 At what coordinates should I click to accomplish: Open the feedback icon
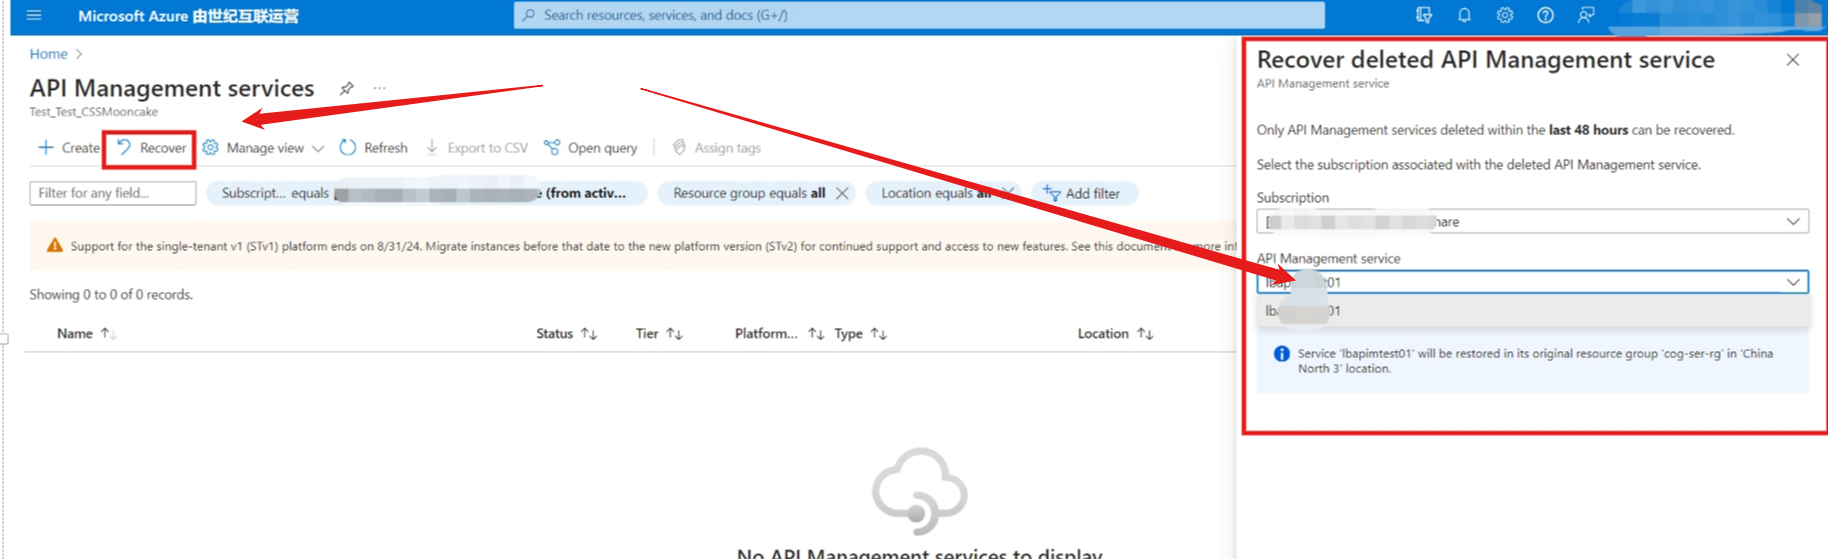(1586, 15)
